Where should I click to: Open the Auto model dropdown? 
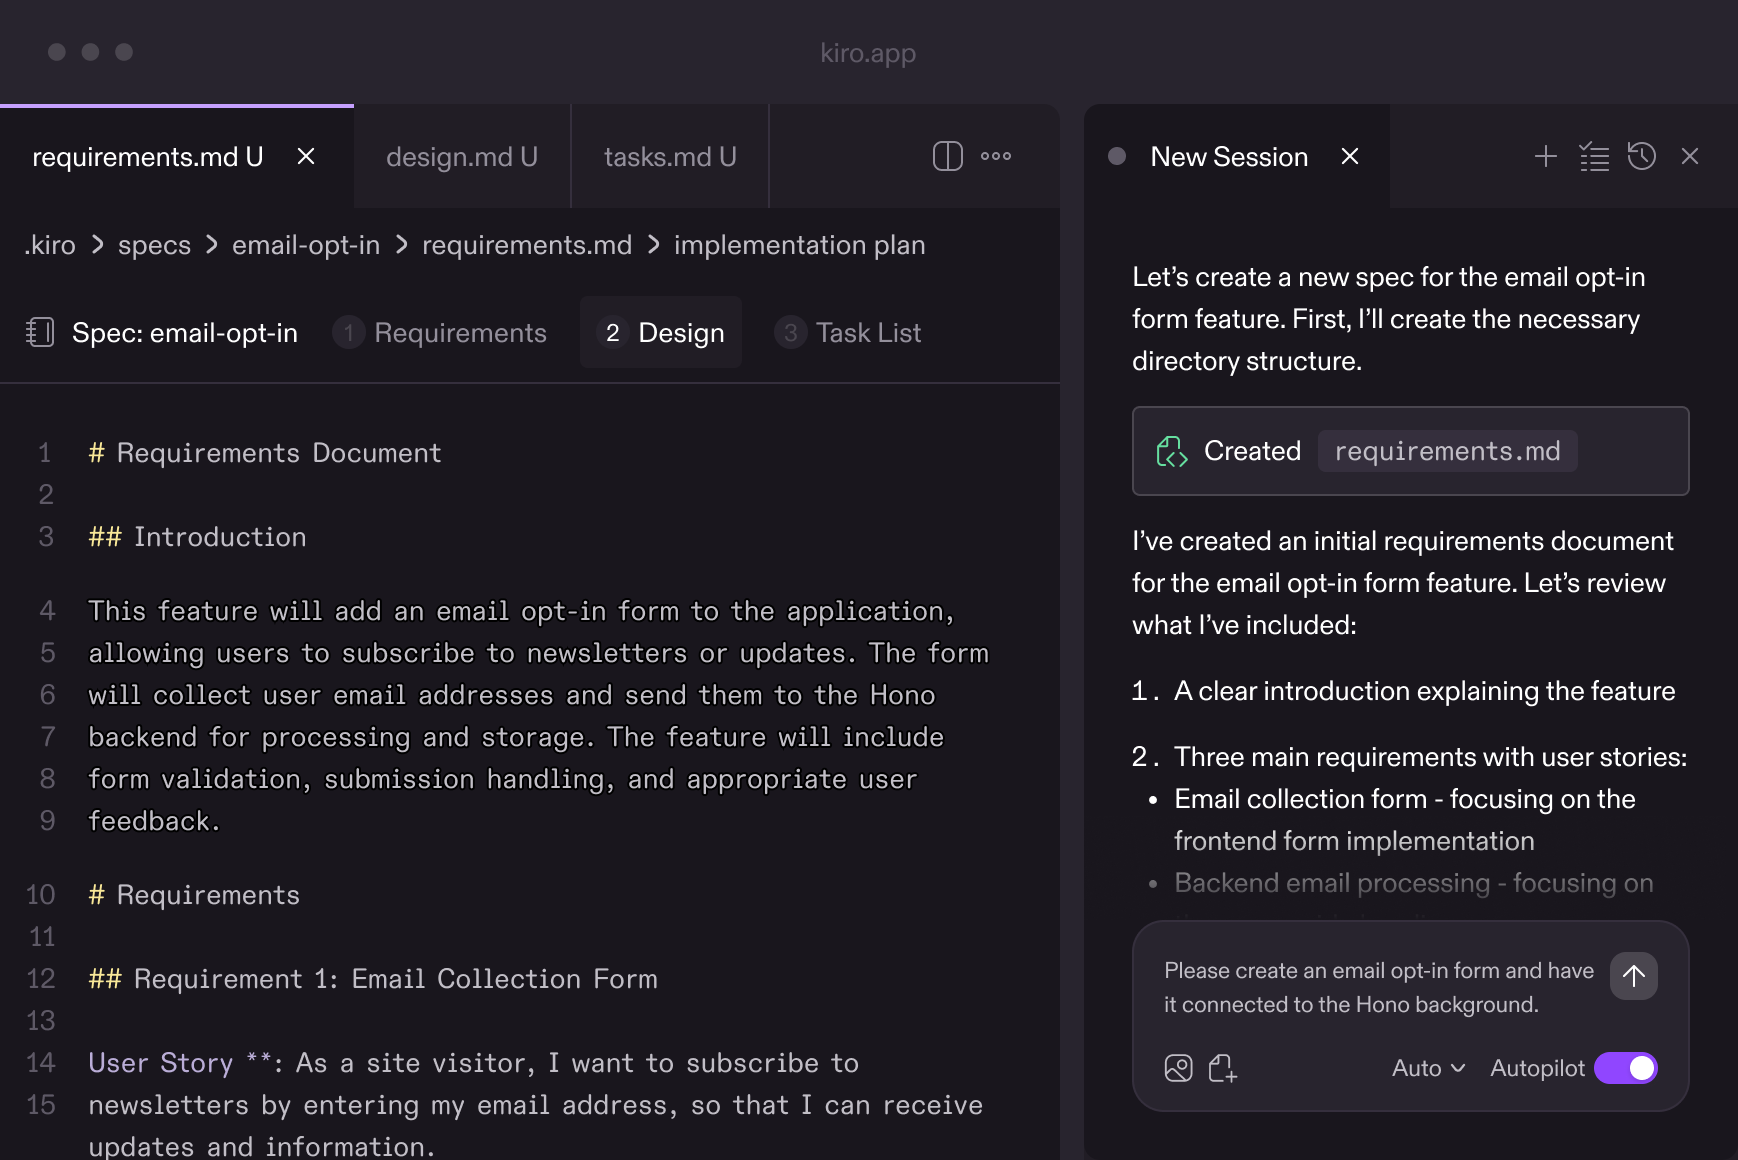click(x=1428, y=1068)
